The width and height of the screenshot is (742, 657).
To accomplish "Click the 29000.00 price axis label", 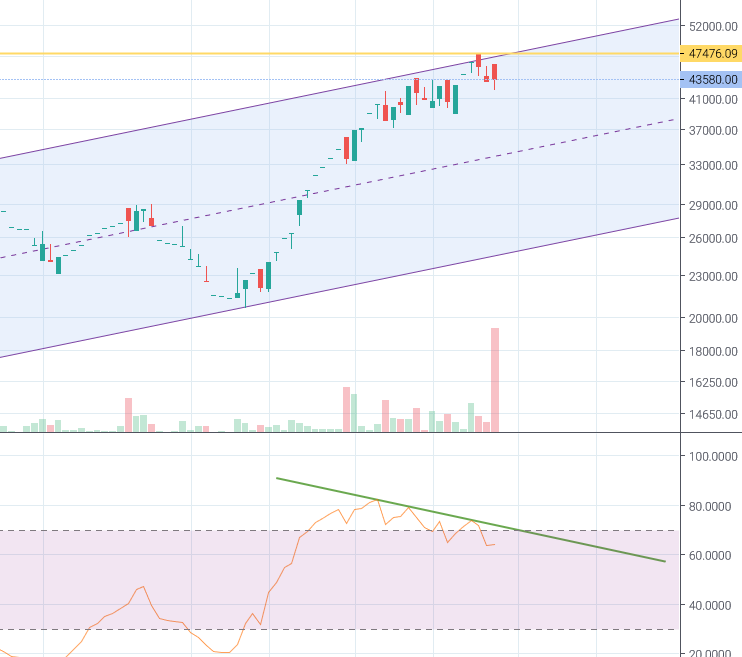I will tap(713, 205).
